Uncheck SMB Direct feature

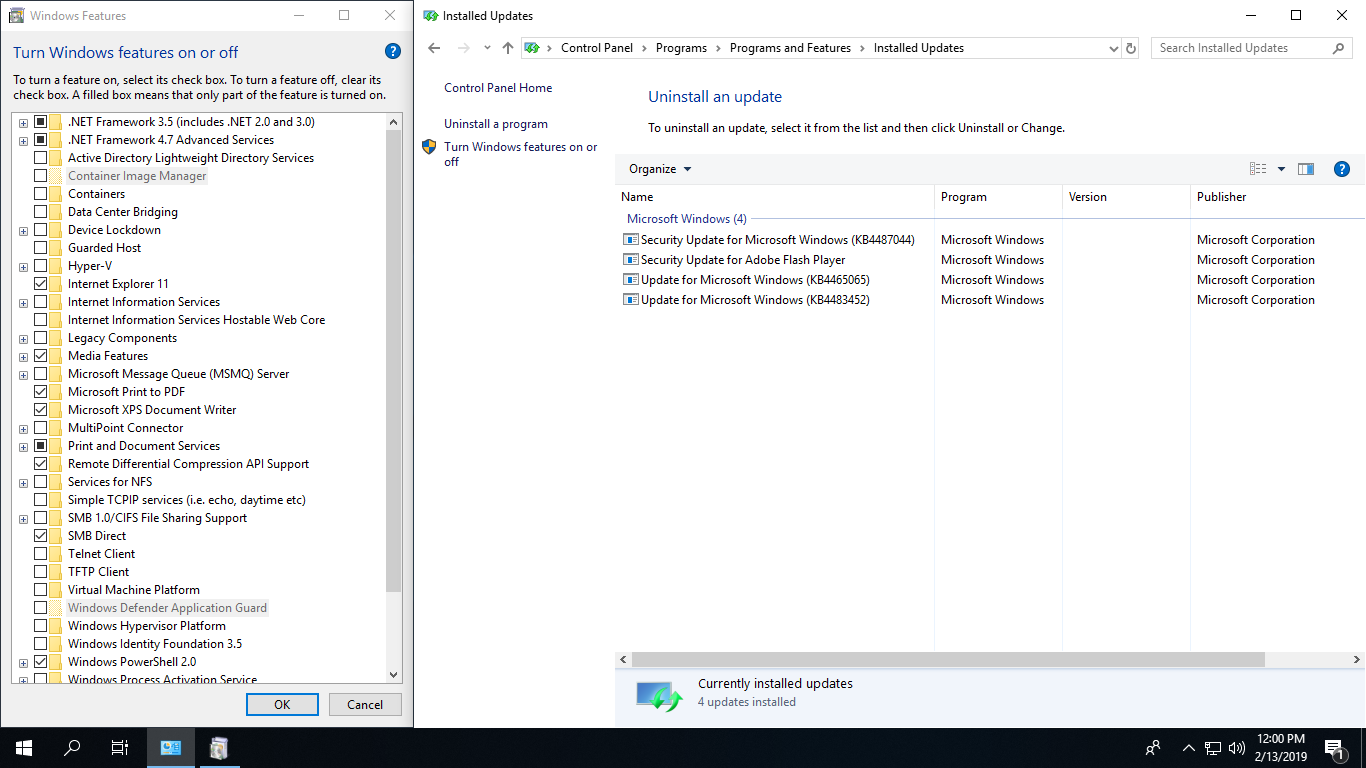[x=41, y=536]
